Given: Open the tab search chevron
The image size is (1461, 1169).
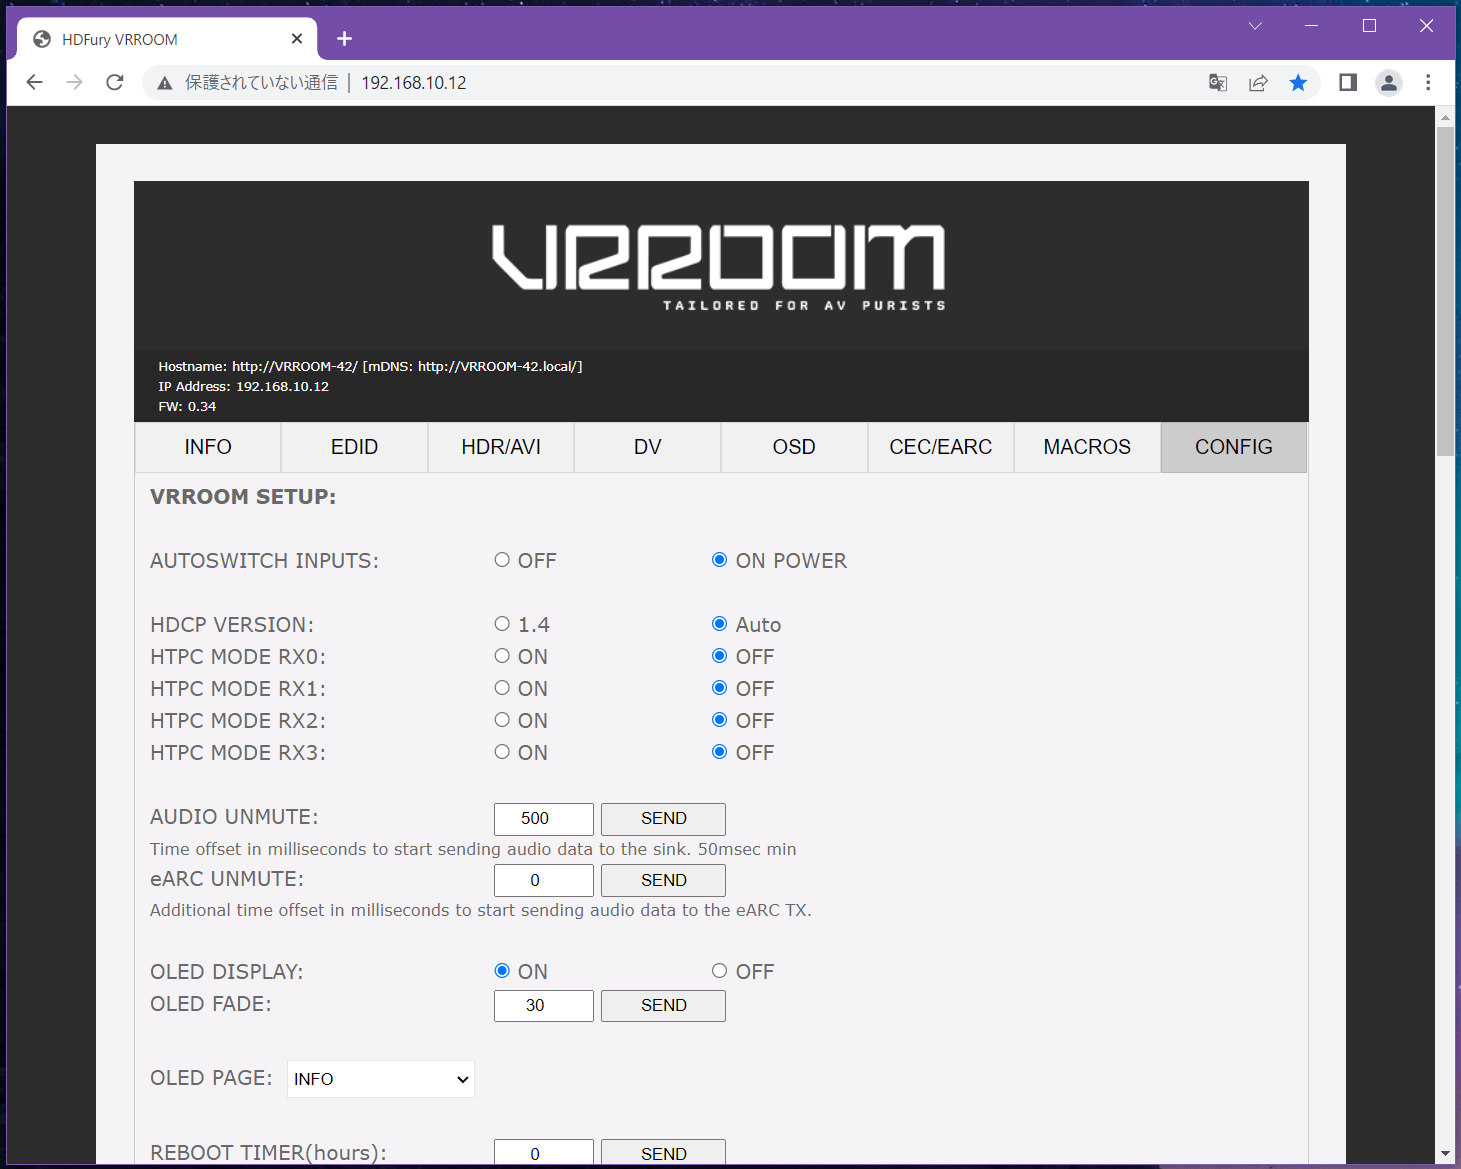Looking at the screenshot, I should (1255, 26).
